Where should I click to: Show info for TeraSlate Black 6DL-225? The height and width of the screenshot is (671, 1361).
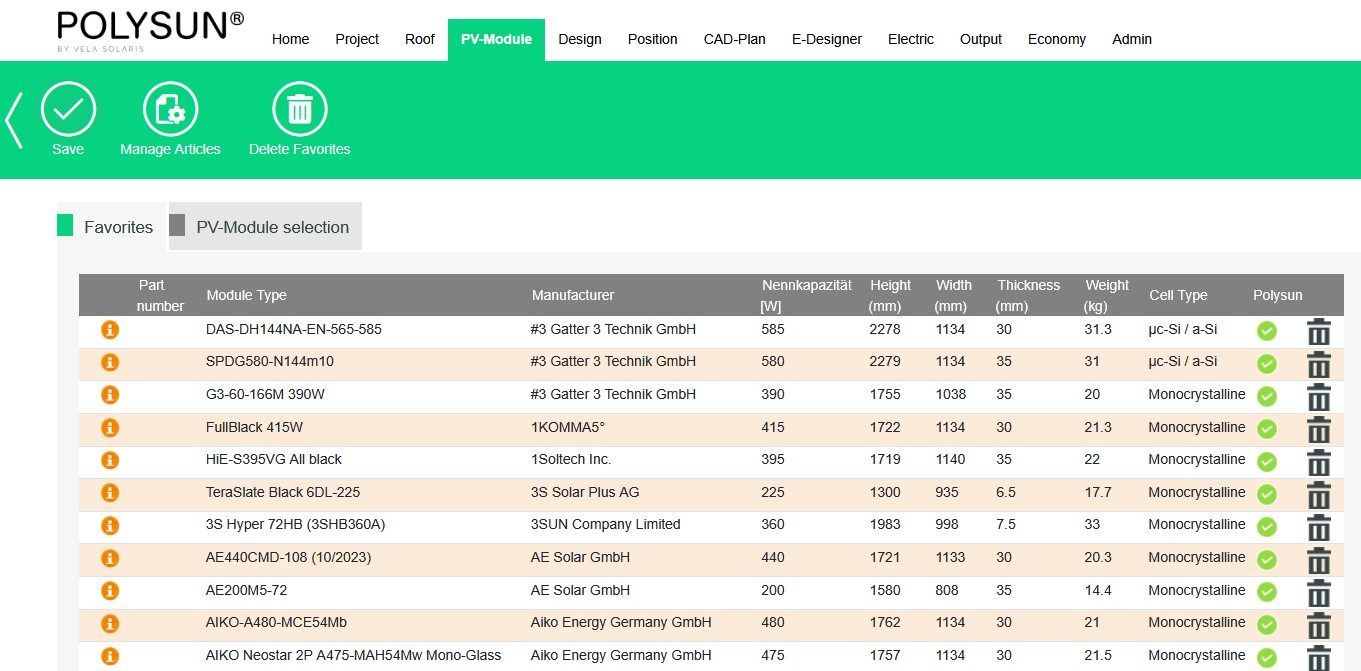(x=110, y=492)
